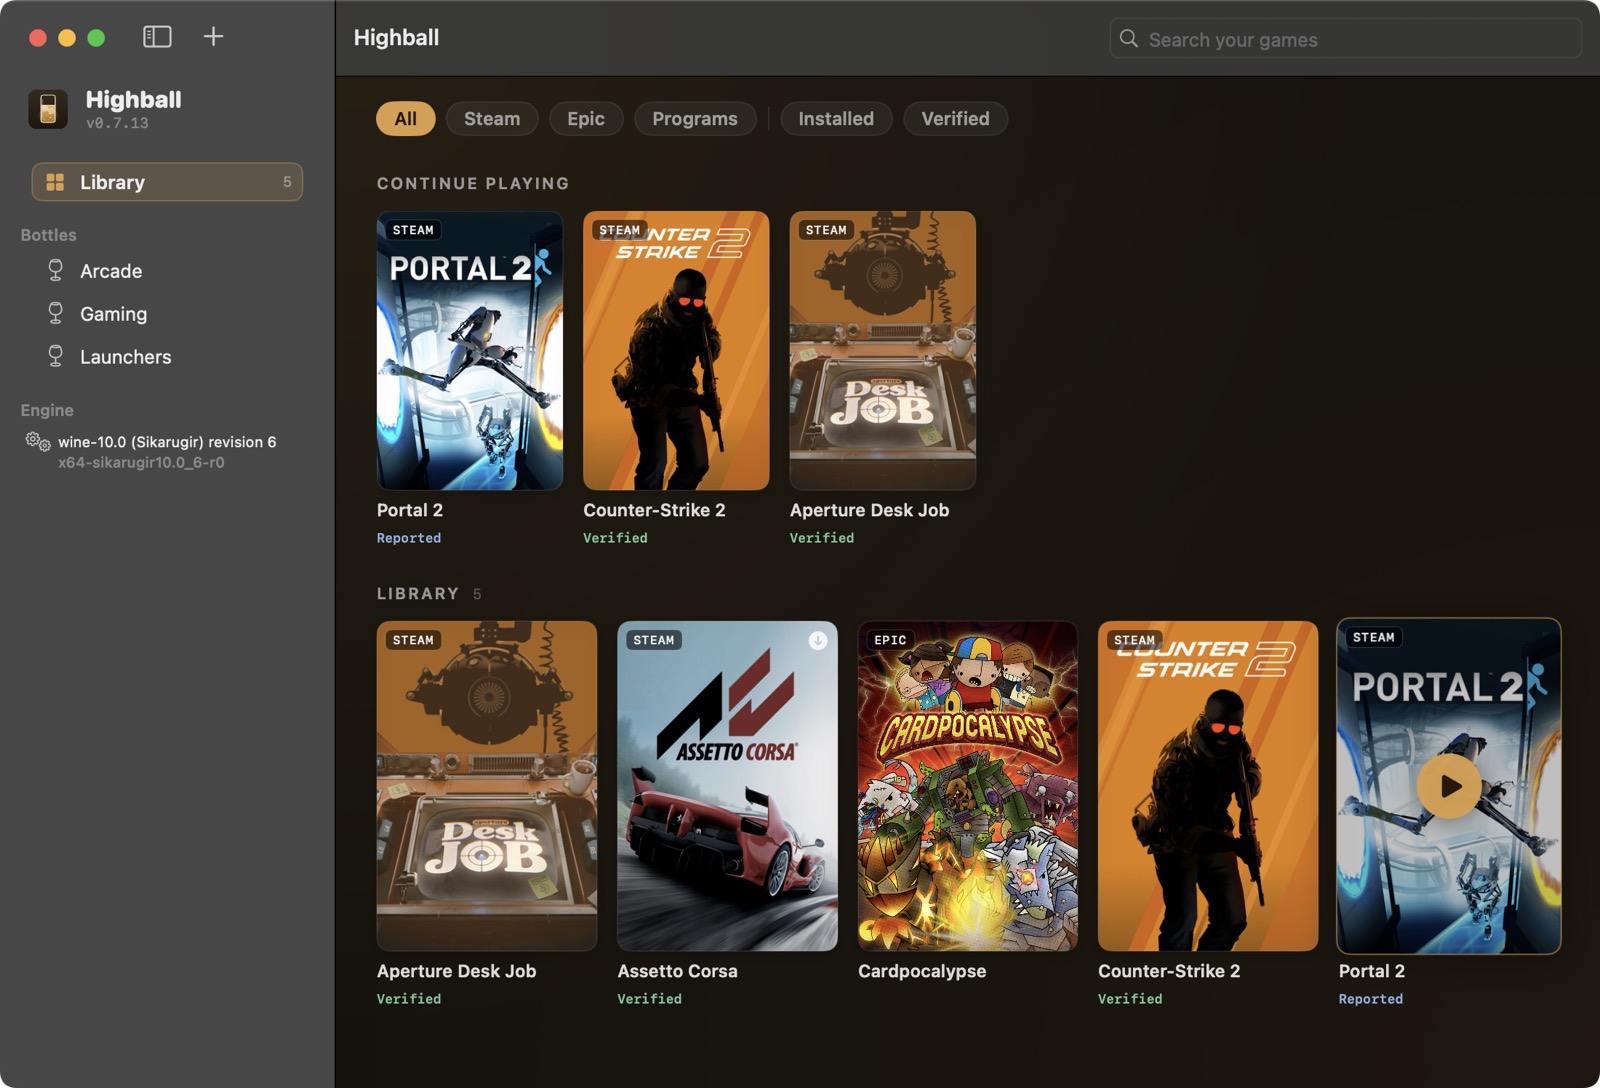Click the x64-sikarugir10.0_6-r0 engine text

coord(141,463)
